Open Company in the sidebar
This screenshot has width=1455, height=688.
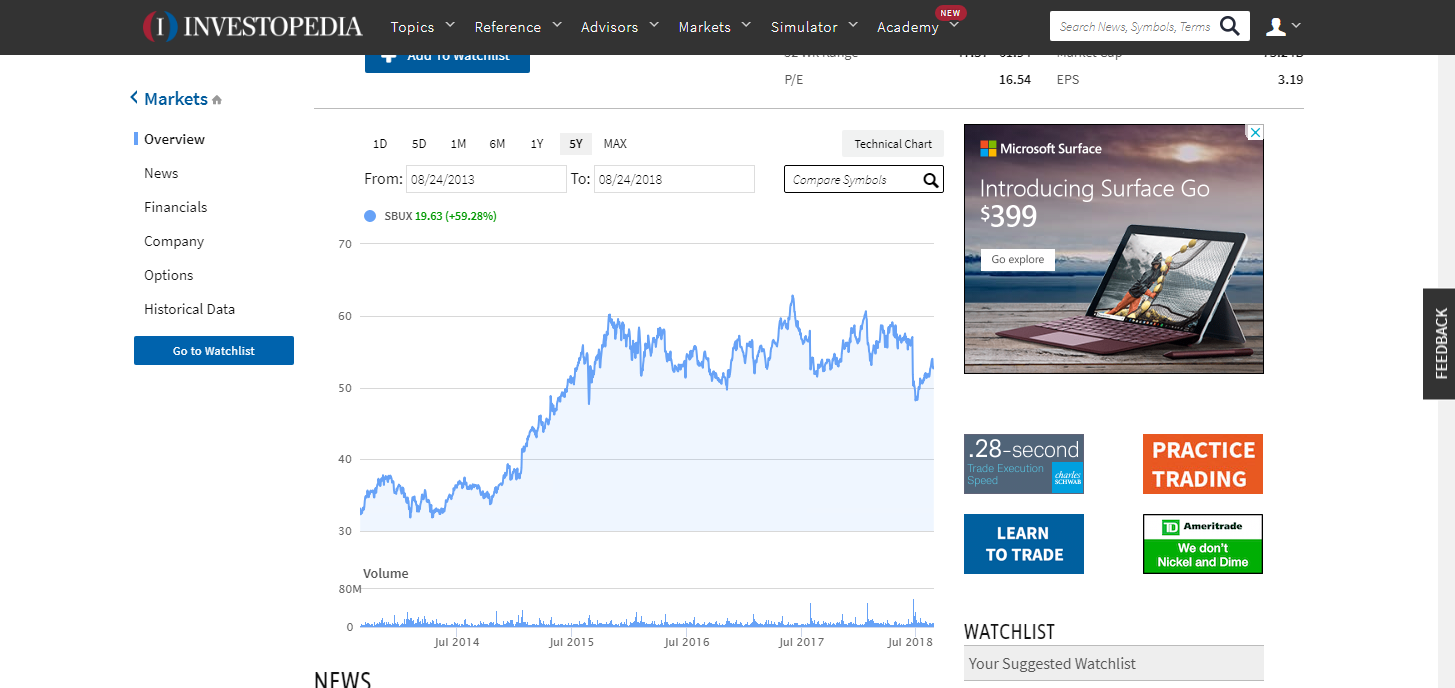click(x=174, y=241)
